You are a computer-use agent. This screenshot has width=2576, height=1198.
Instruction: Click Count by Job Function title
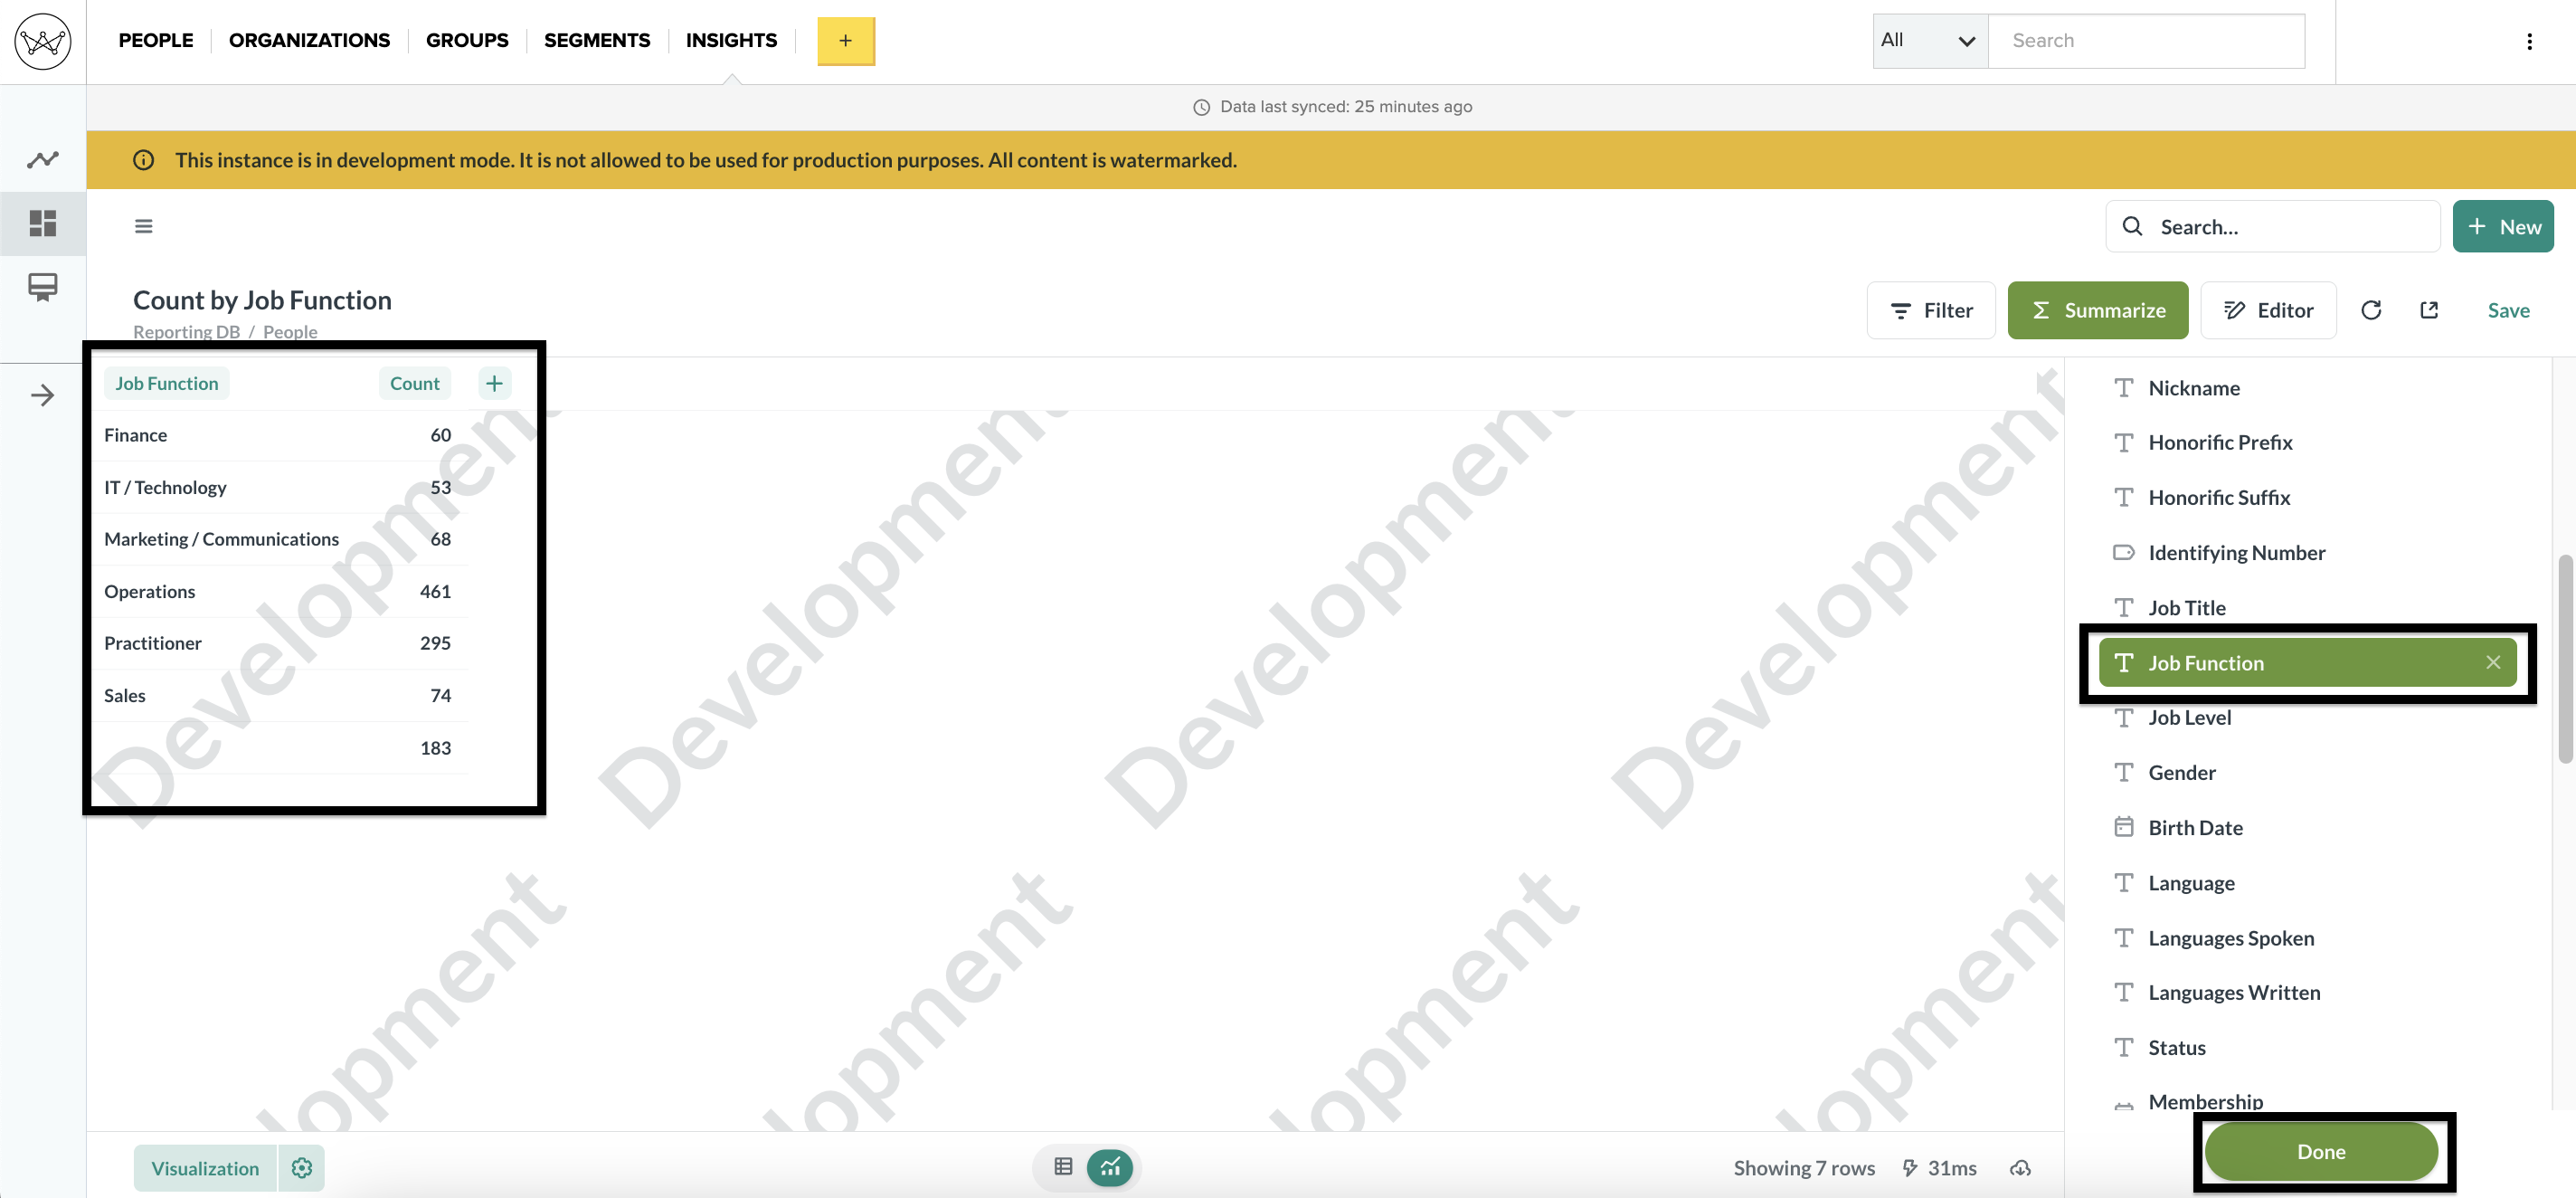[x=262, y=300]
